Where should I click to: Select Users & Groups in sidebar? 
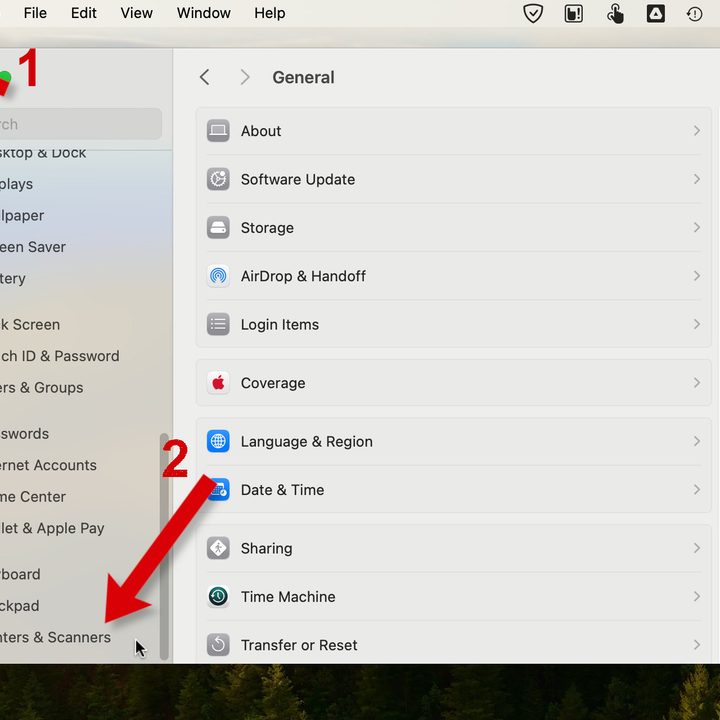coord(41,388)
